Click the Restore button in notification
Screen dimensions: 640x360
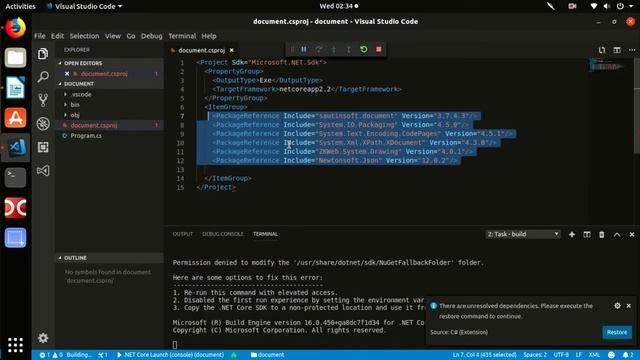(617, 332)
